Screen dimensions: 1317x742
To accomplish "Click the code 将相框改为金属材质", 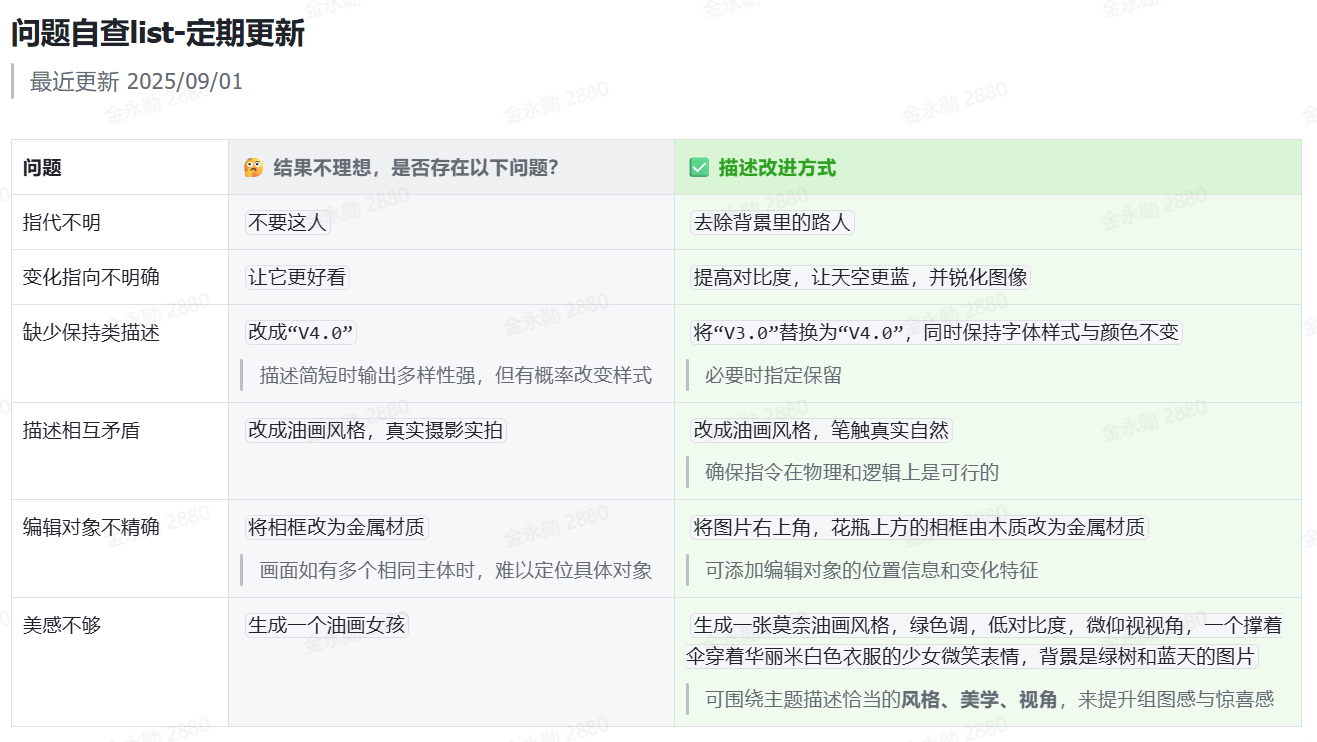I will (x=336, y=527).
